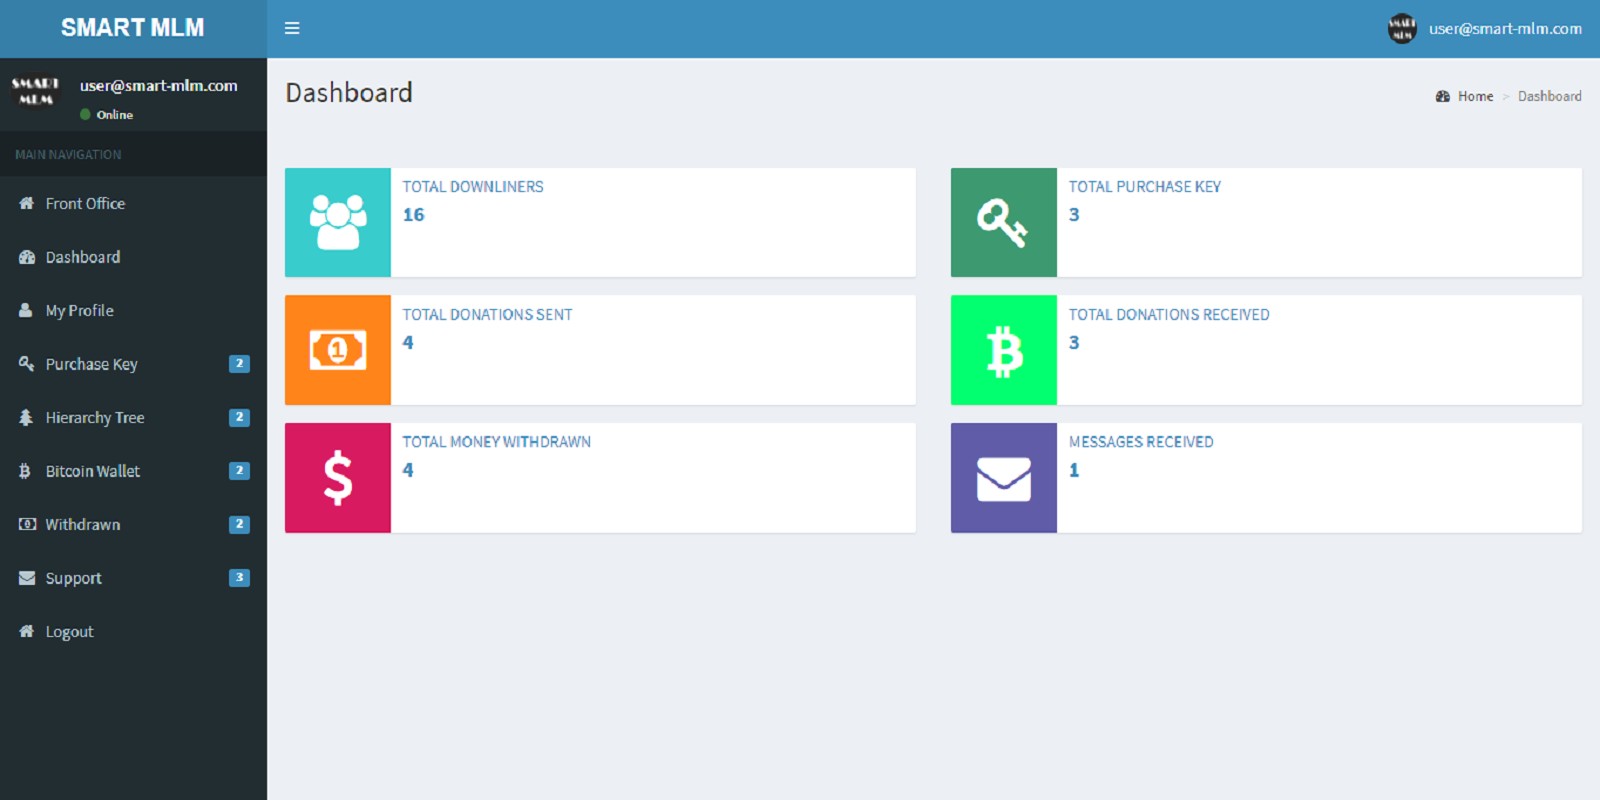
Task: Click the Support envelope icon in sidebar
Action: tap(27, 578)
